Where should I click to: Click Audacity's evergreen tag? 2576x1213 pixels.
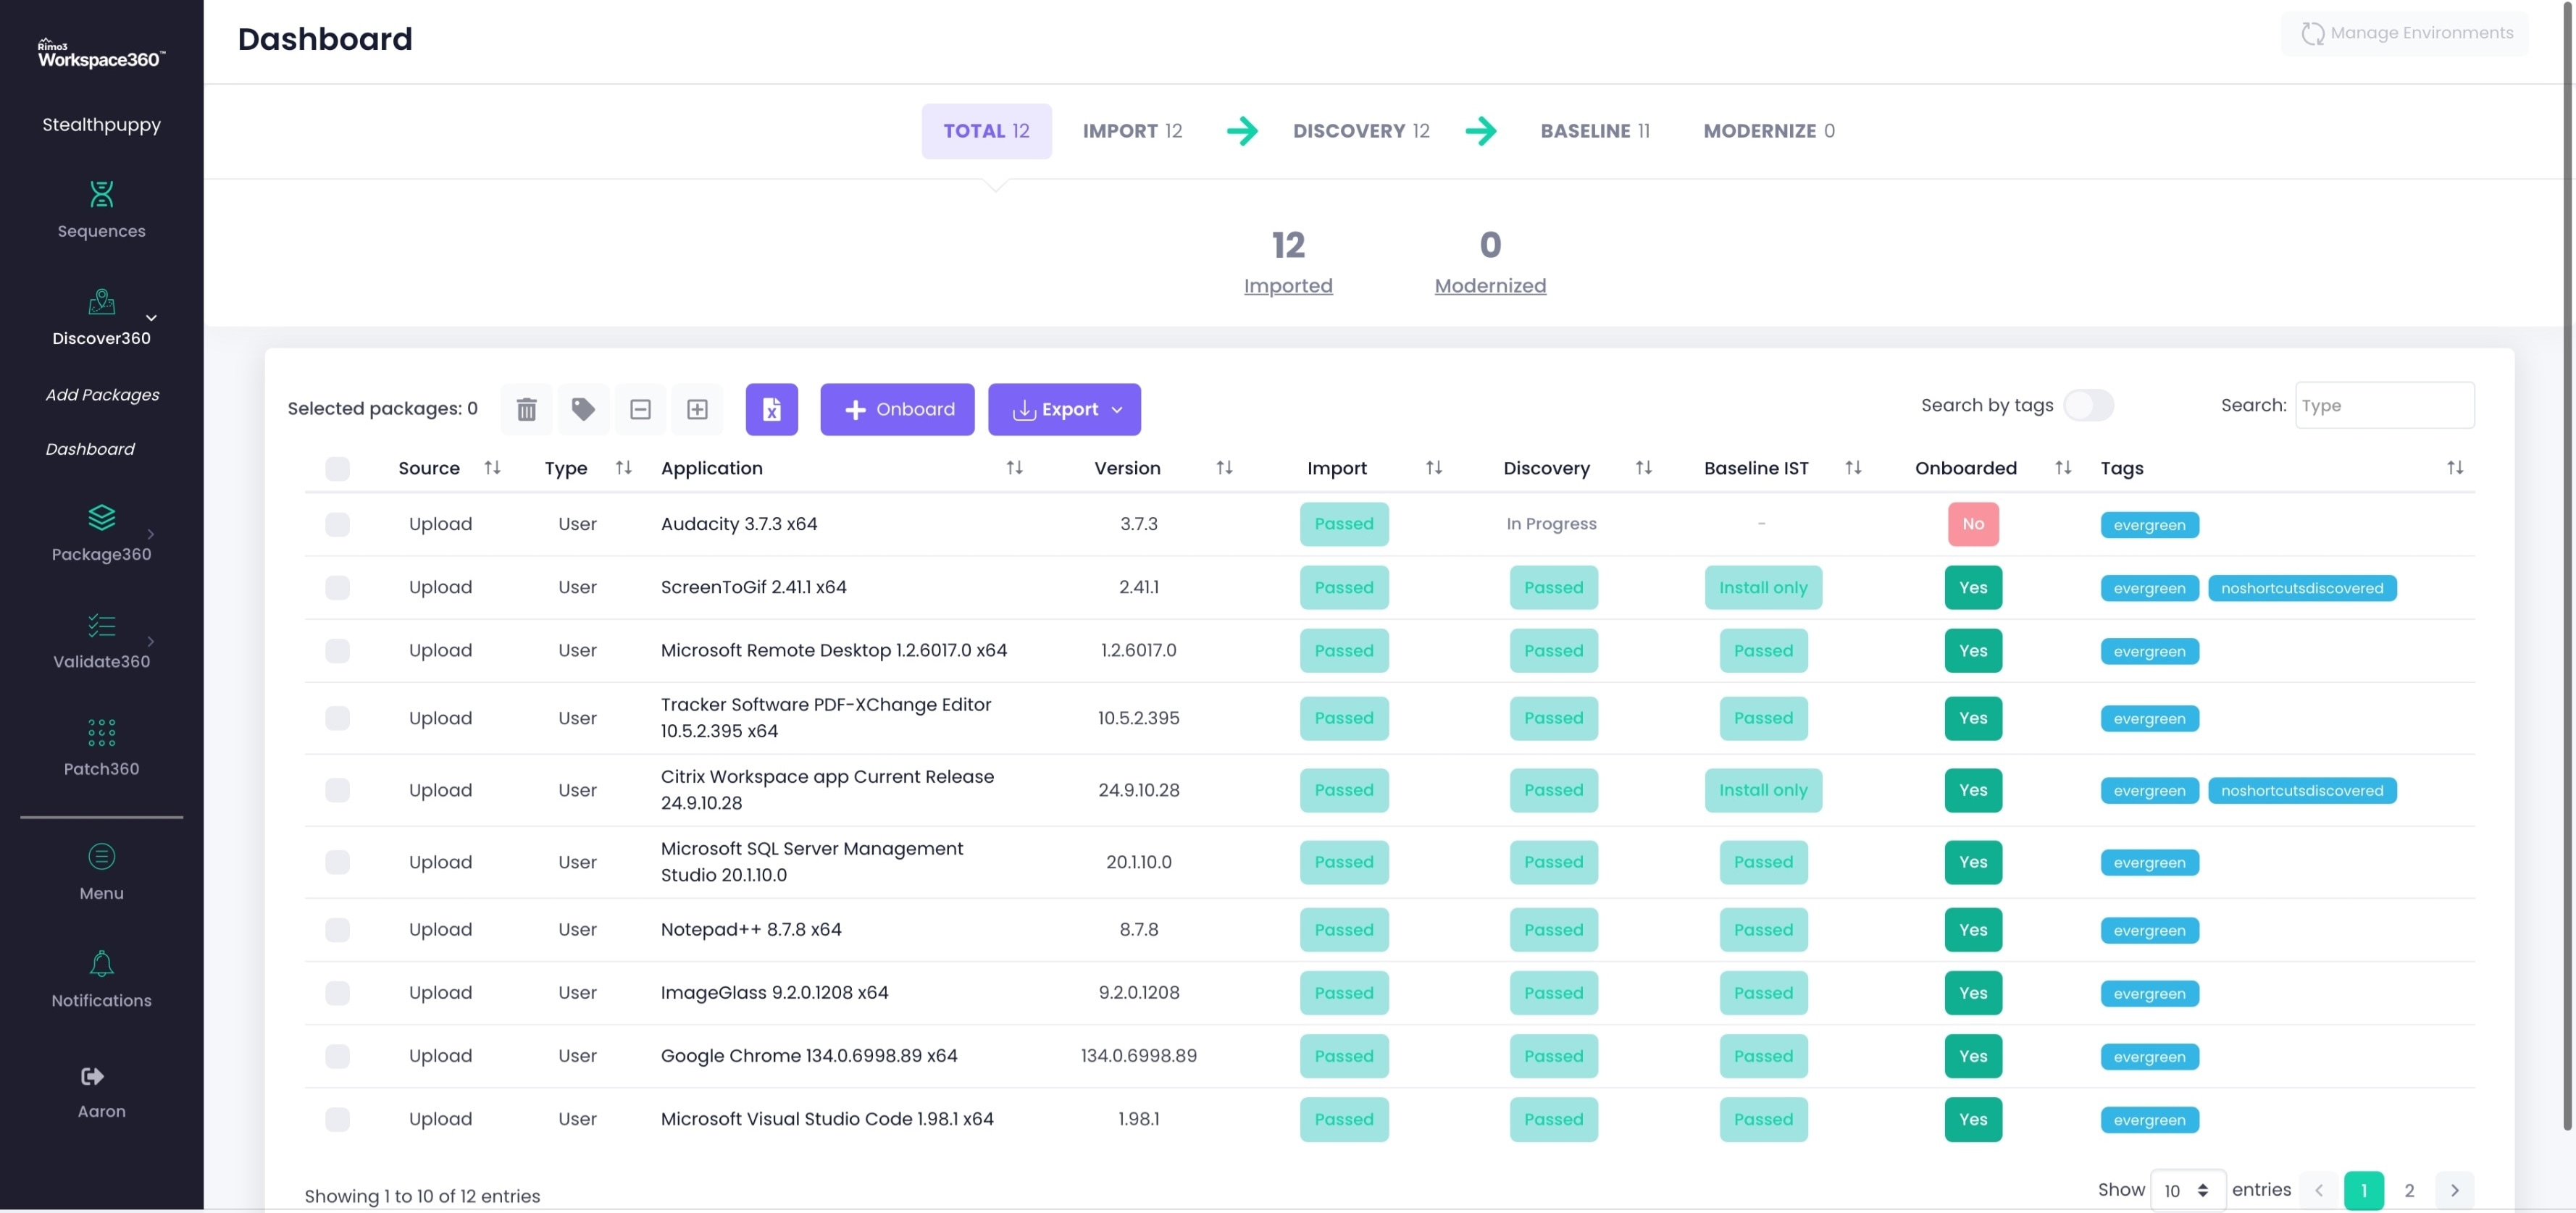point(2149,525)
